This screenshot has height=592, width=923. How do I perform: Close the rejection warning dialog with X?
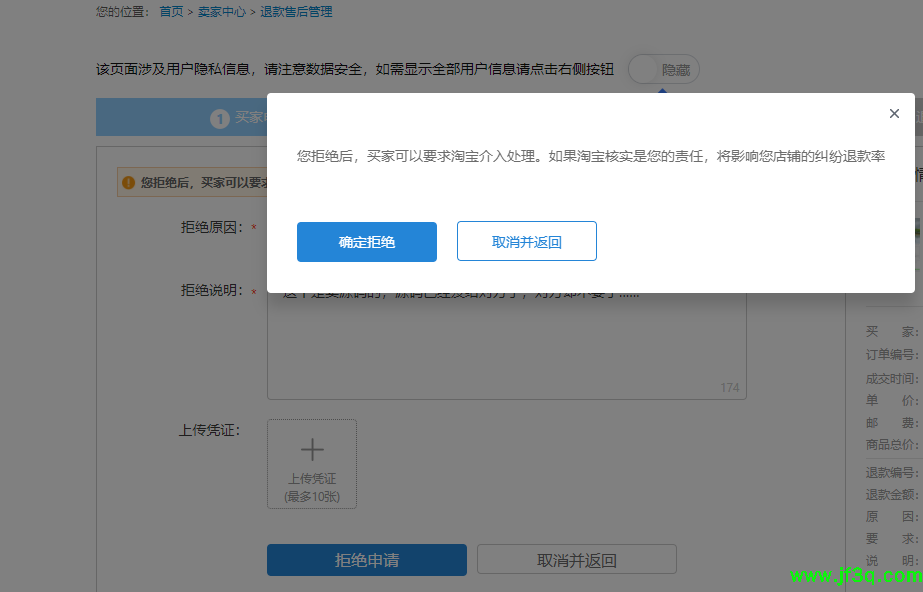[894, 114]
